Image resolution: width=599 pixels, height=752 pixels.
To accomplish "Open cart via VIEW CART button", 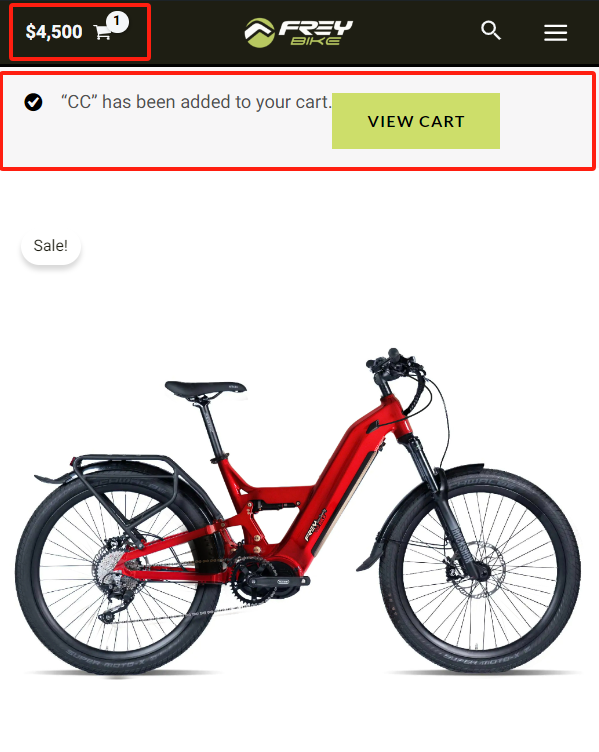I will pos(416,121).
